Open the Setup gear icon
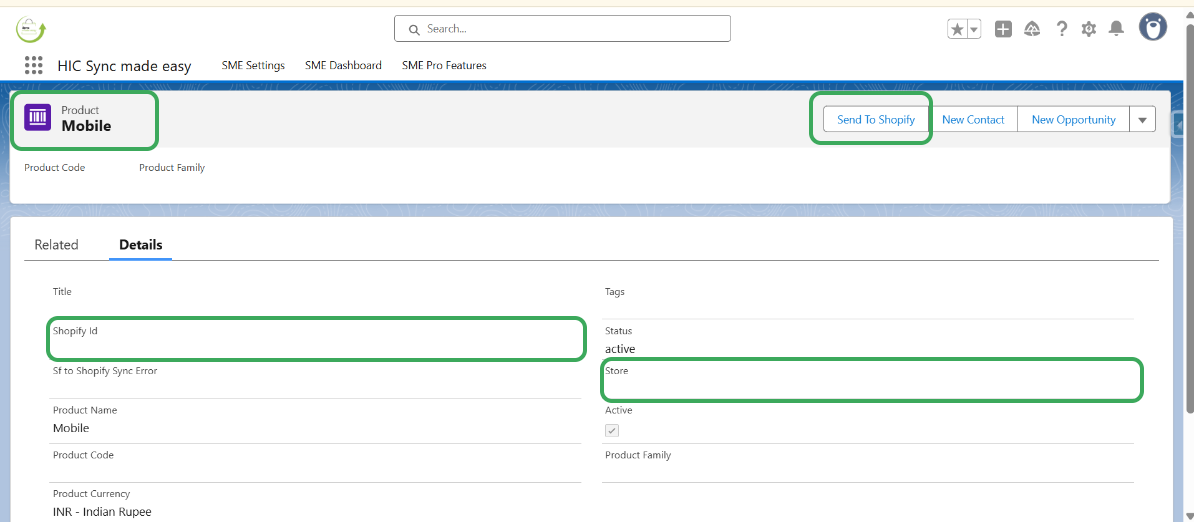This screenshot has width=1194, height=522. click(1089, 29)
